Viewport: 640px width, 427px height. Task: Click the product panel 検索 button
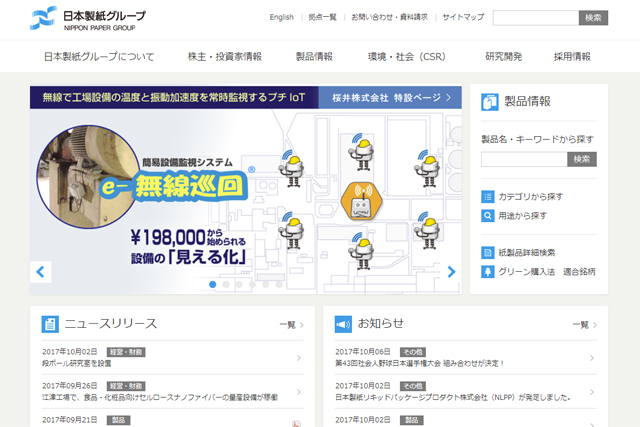(x=582, y=159)
